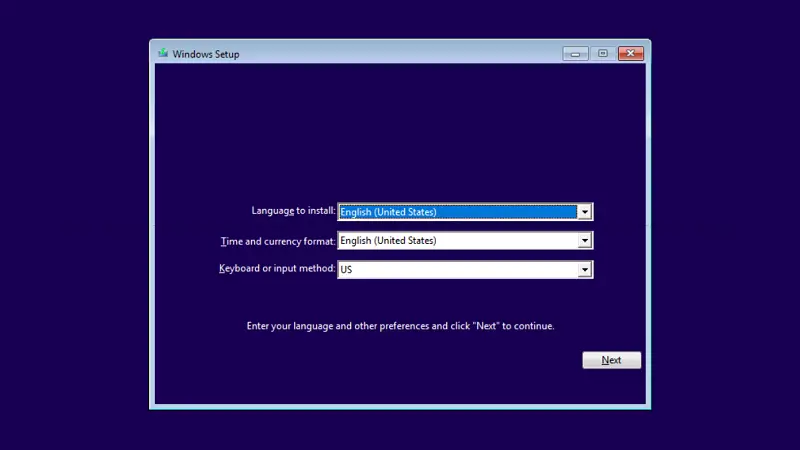Click the Time and currency English (United States) value
Viewport: 800px width, 450px height.
pyautogui.click(x=457, y=241)
